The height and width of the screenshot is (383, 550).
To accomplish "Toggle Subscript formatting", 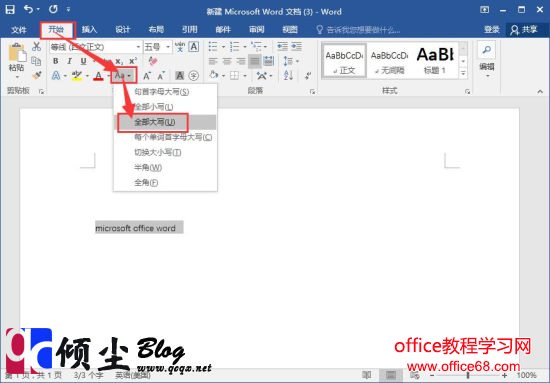I will pyautogui.click(x=119, y=61).
